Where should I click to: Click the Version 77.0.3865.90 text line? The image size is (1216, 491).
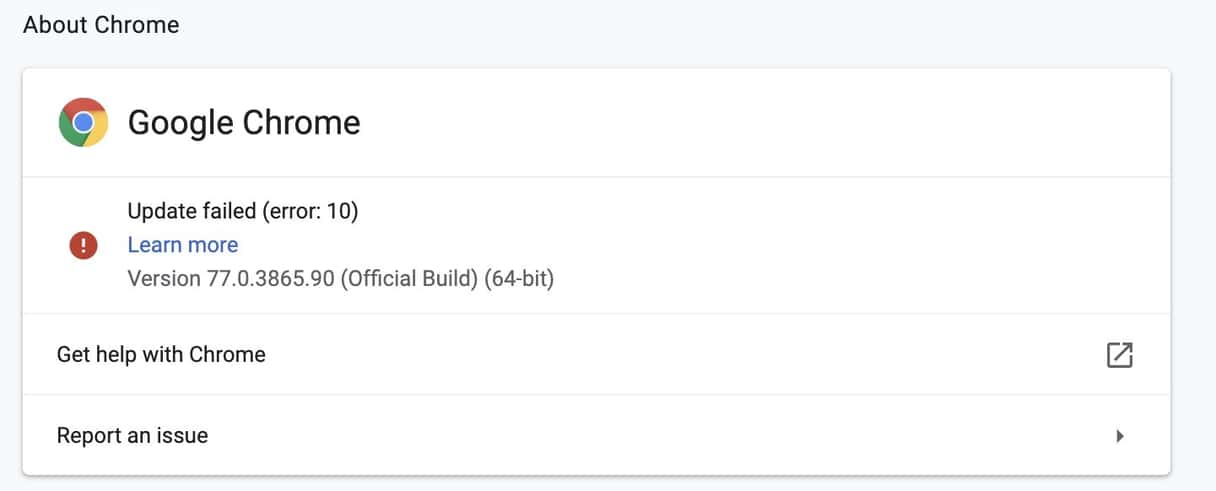pos(341,278)
